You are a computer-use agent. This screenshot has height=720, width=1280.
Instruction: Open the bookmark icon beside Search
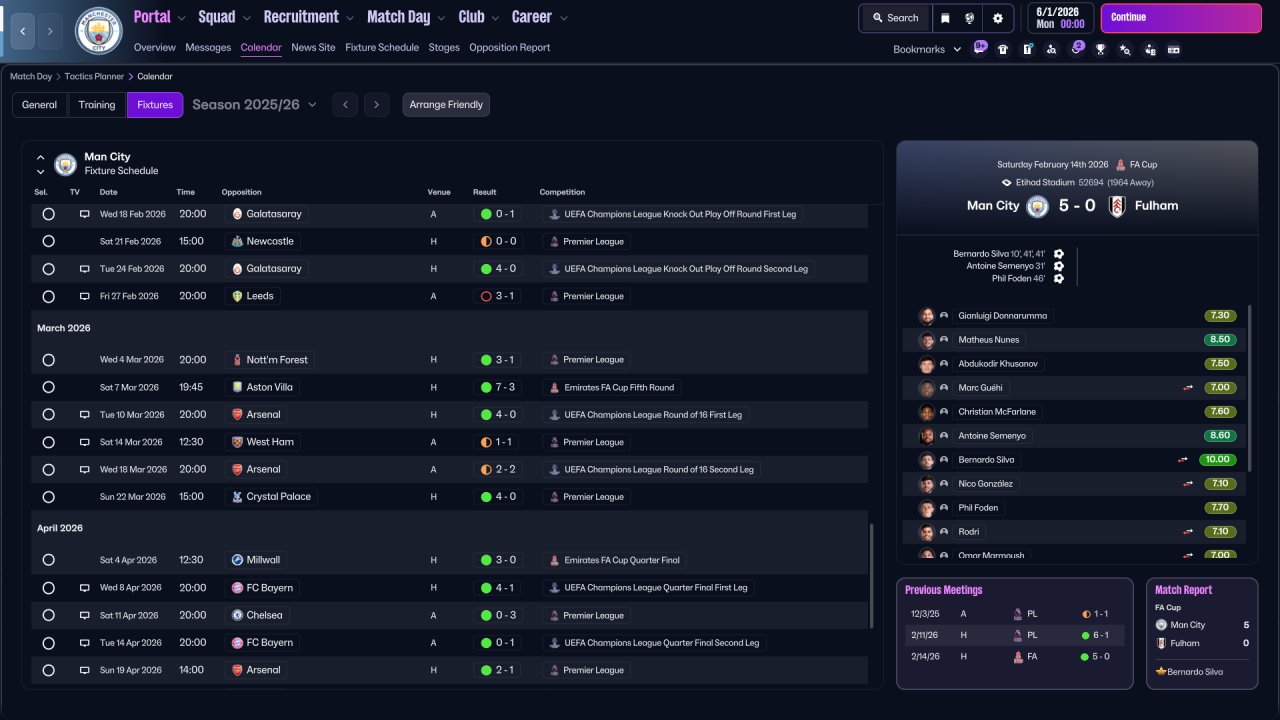coord(945,18)
